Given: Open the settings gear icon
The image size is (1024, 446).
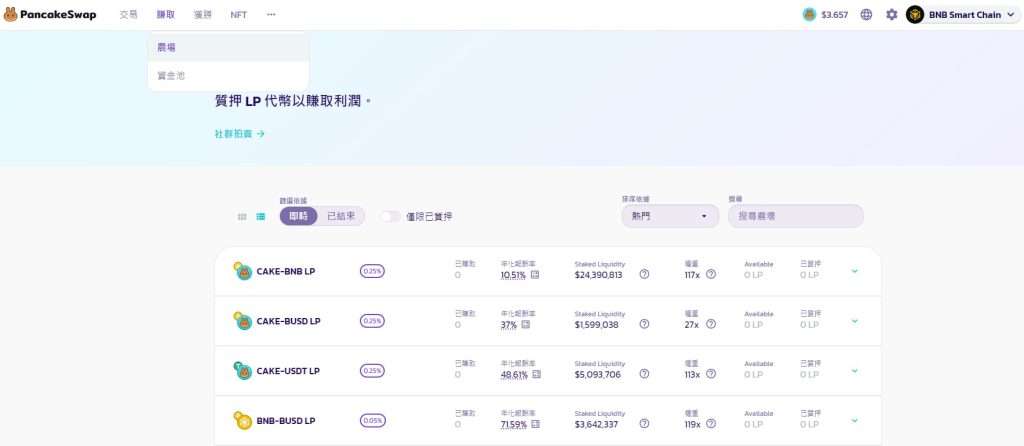Looking at the screenshot, I should [x=891, y=14].
